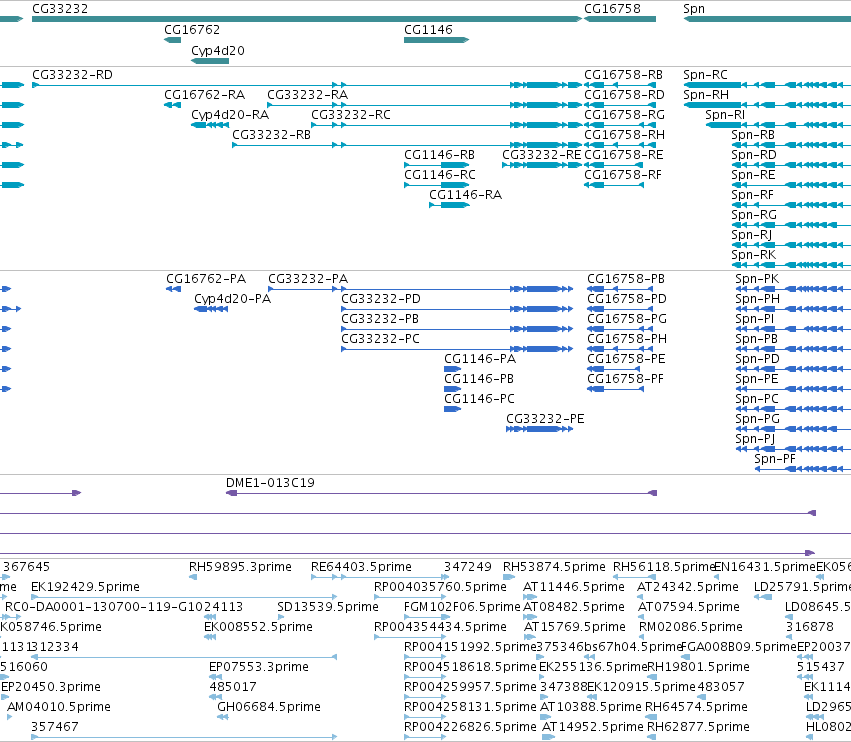
Task: Select transcript CG16758-RB
Action: click(x=624, y=75)
